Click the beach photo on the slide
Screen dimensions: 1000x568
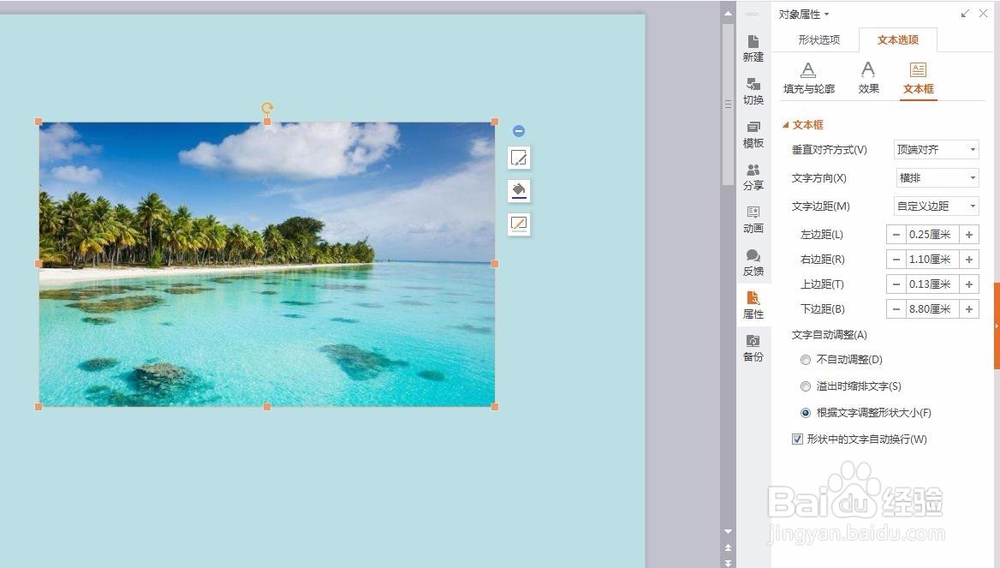coord(267,264)
